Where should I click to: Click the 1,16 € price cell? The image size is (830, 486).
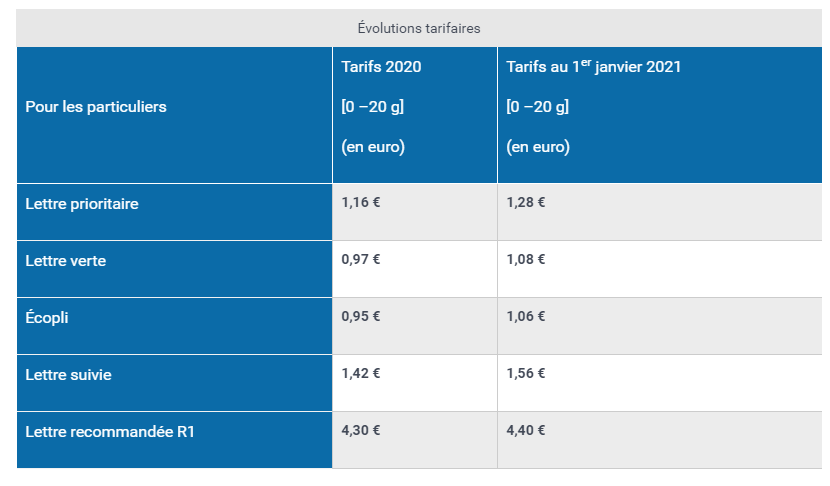(x=415, y=212)
